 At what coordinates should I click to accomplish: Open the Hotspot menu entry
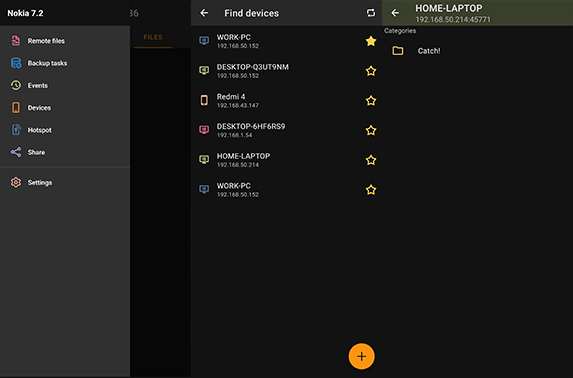click(x=65, y=130)
